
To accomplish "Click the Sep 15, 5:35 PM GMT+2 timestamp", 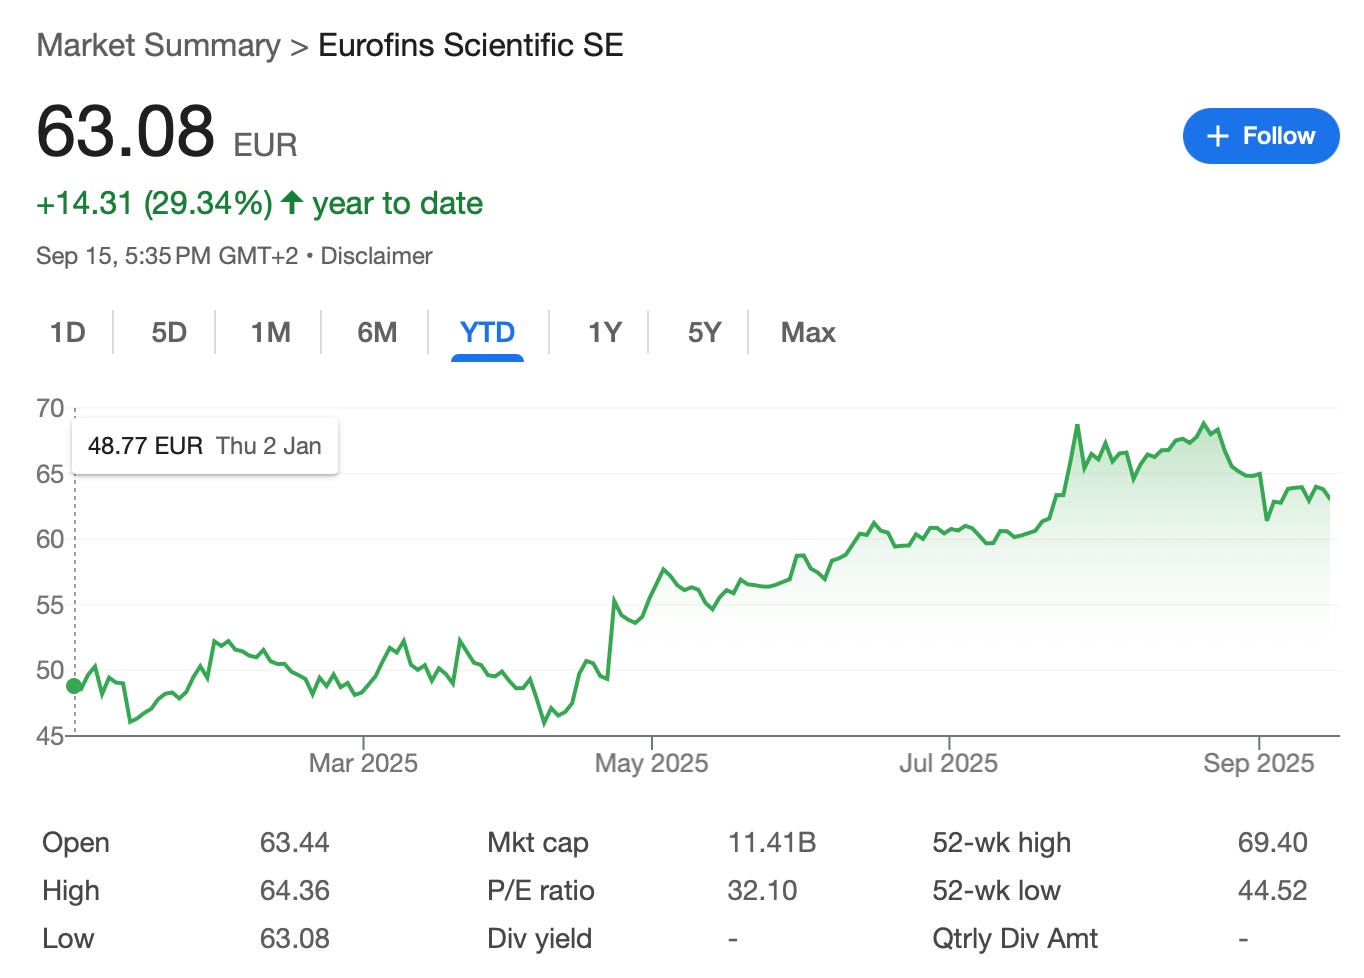I will point(167,256).
